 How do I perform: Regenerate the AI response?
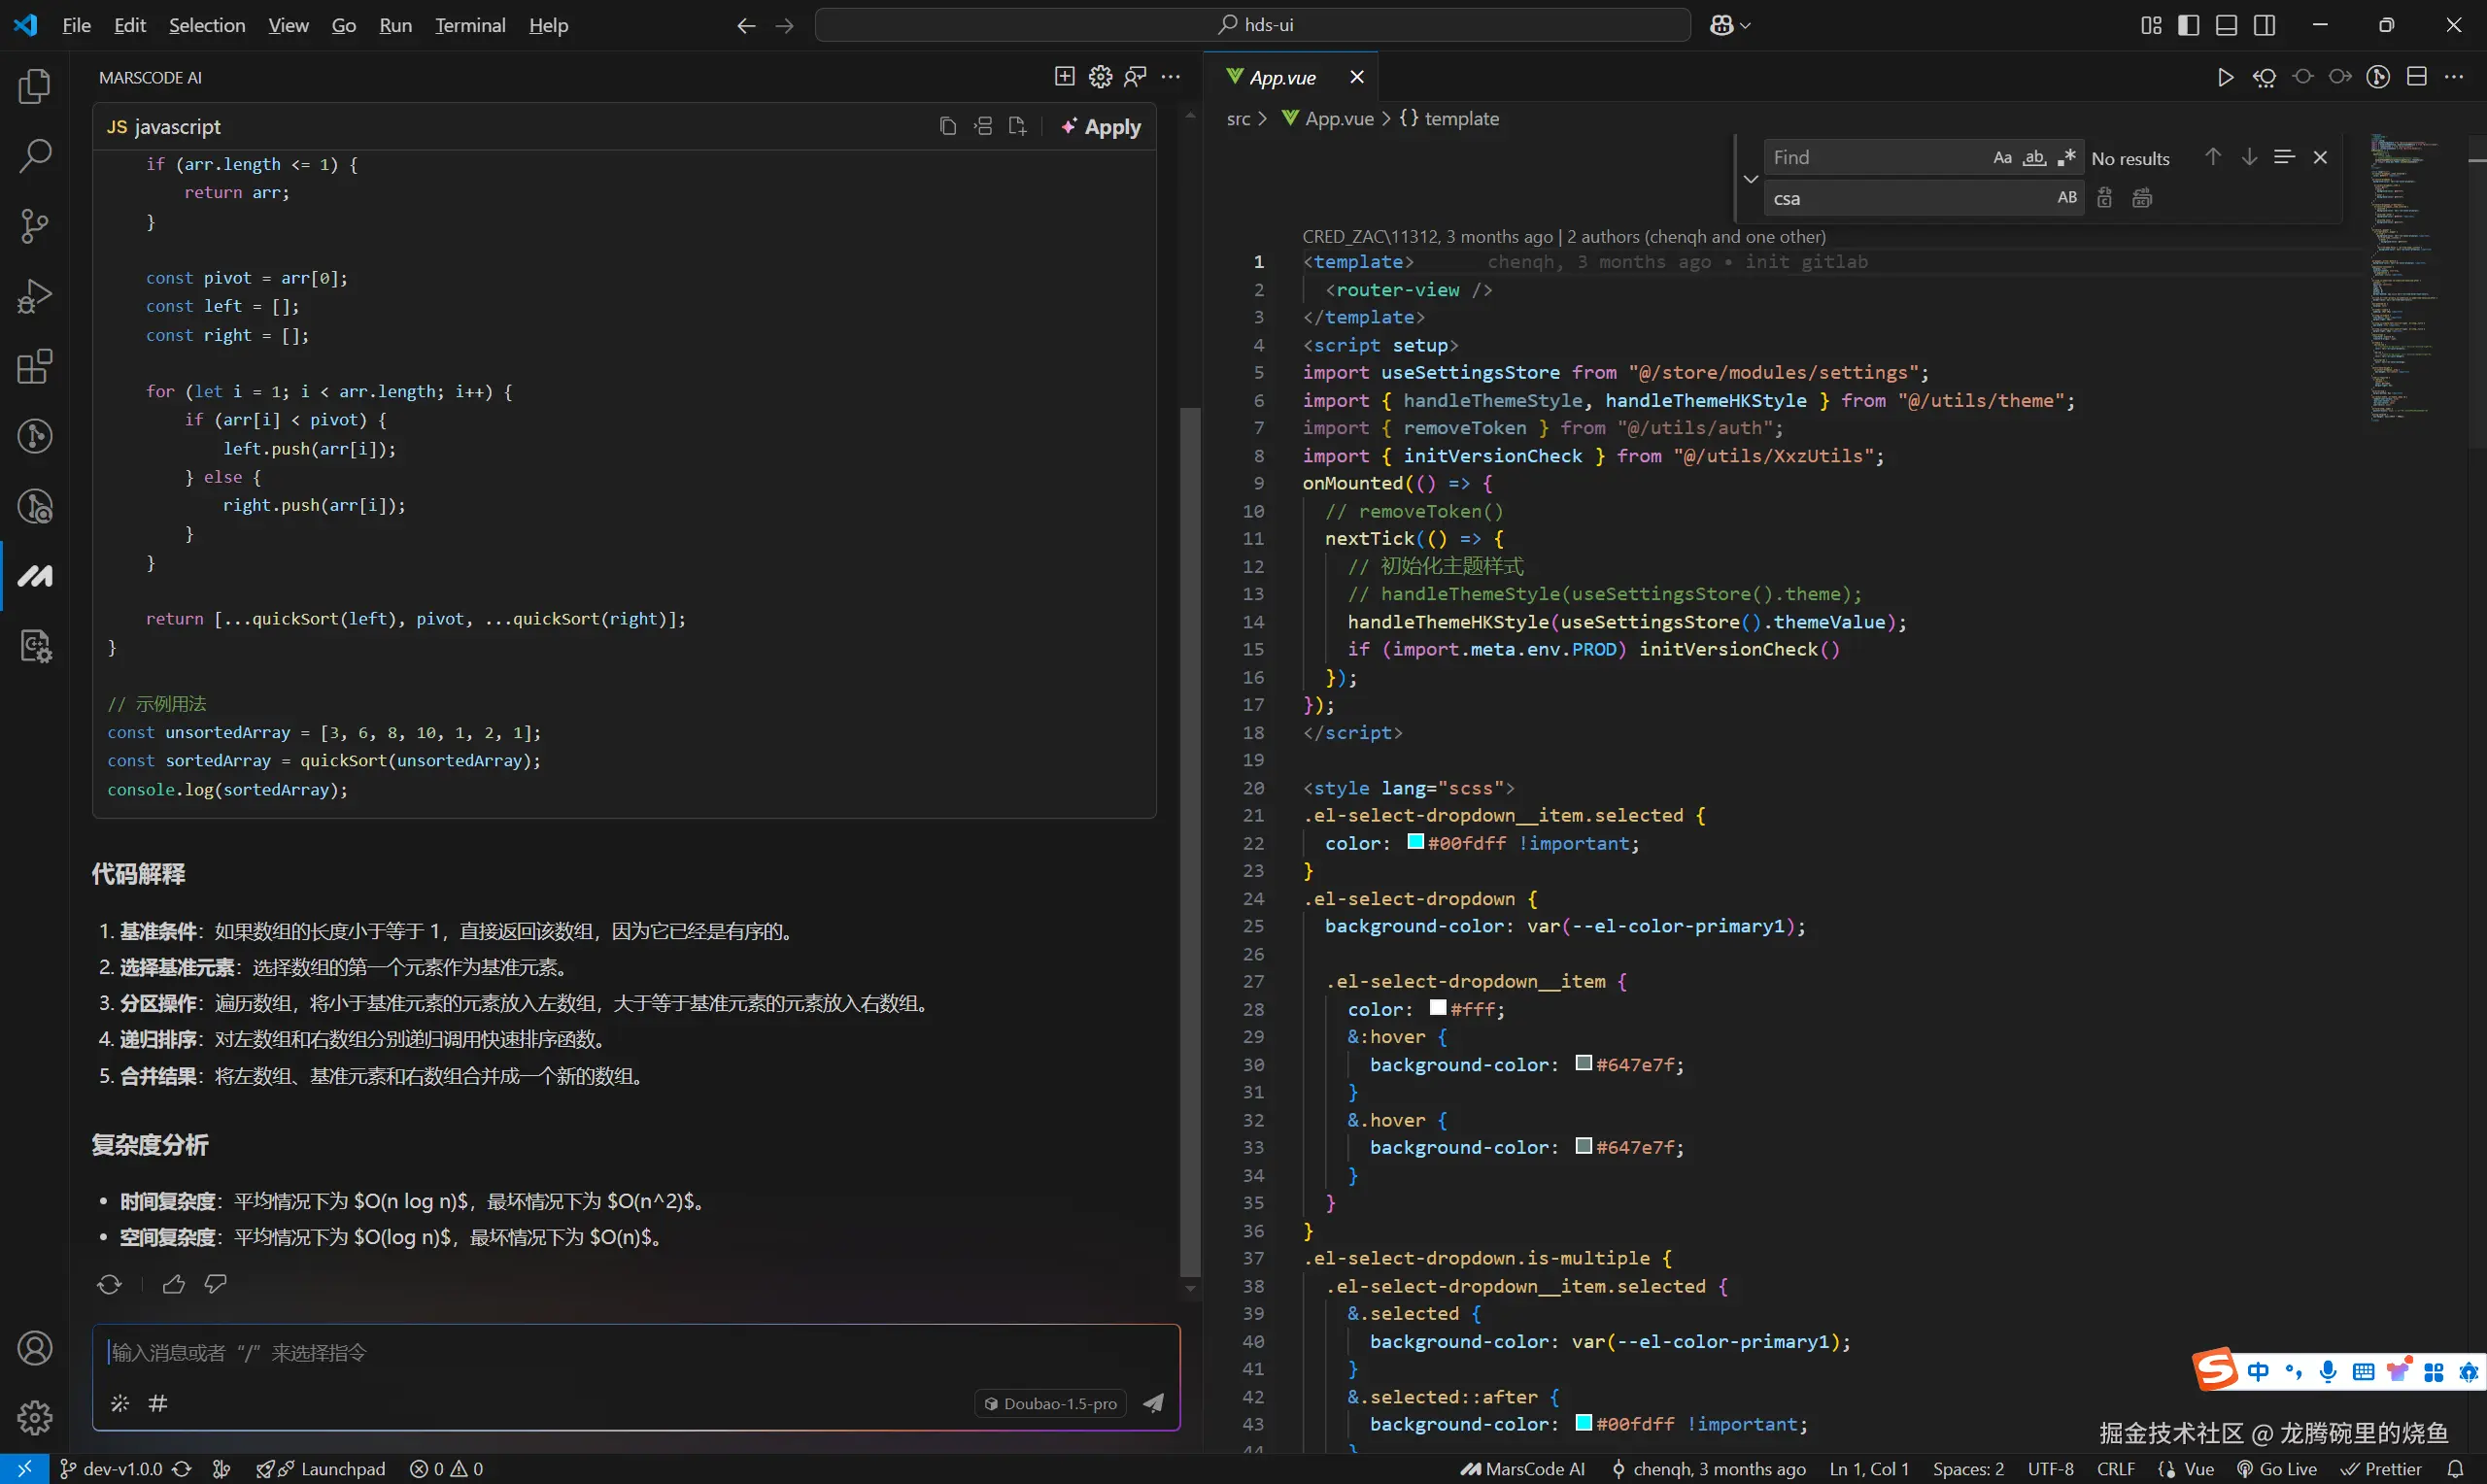pos(110,1284)
